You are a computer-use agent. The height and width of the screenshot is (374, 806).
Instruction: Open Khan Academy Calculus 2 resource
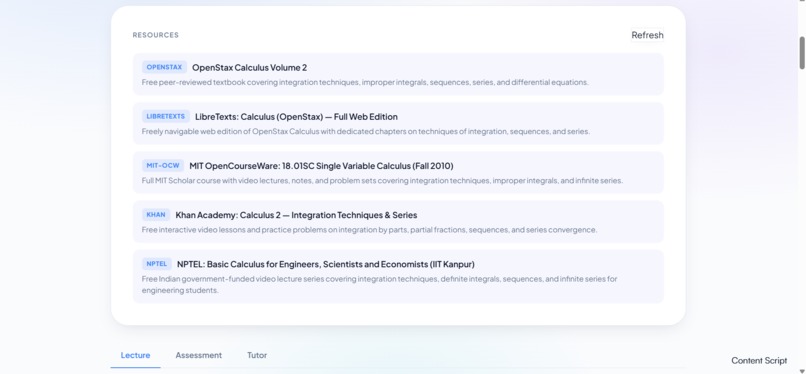pos(398,221)
